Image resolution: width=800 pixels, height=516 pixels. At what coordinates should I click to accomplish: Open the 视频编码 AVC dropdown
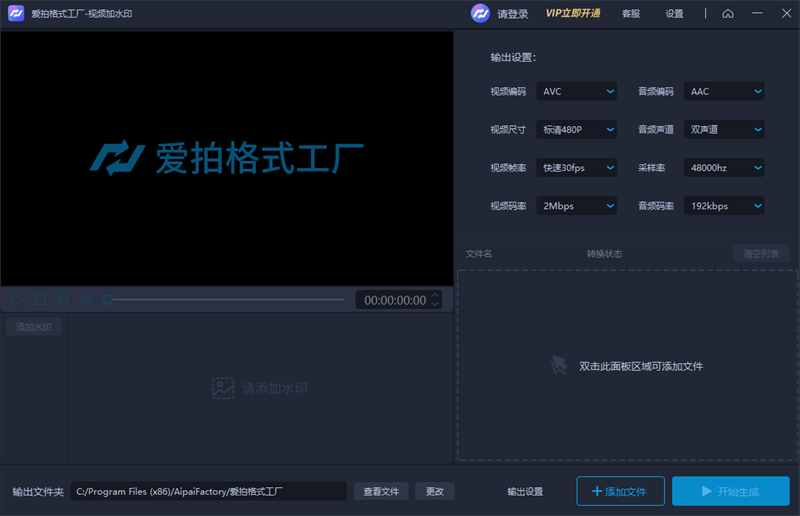coord(577,91)
